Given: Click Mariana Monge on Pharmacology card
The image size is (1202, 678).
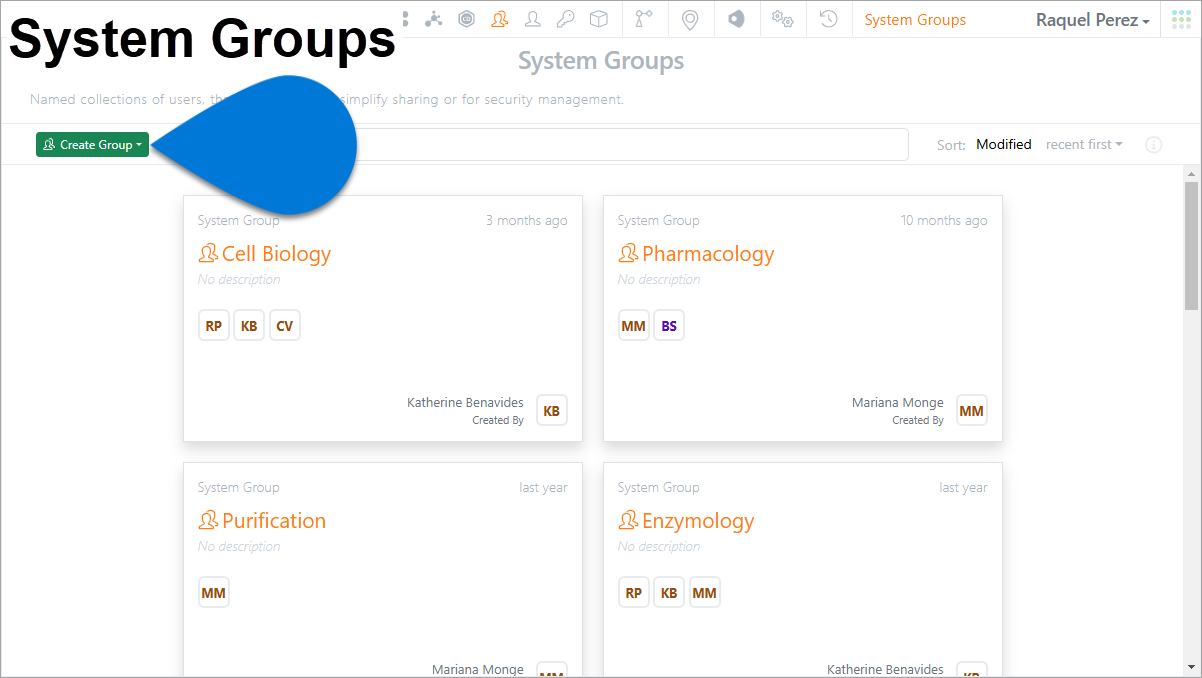Looking at the screenshot, I should pos(898,402).
